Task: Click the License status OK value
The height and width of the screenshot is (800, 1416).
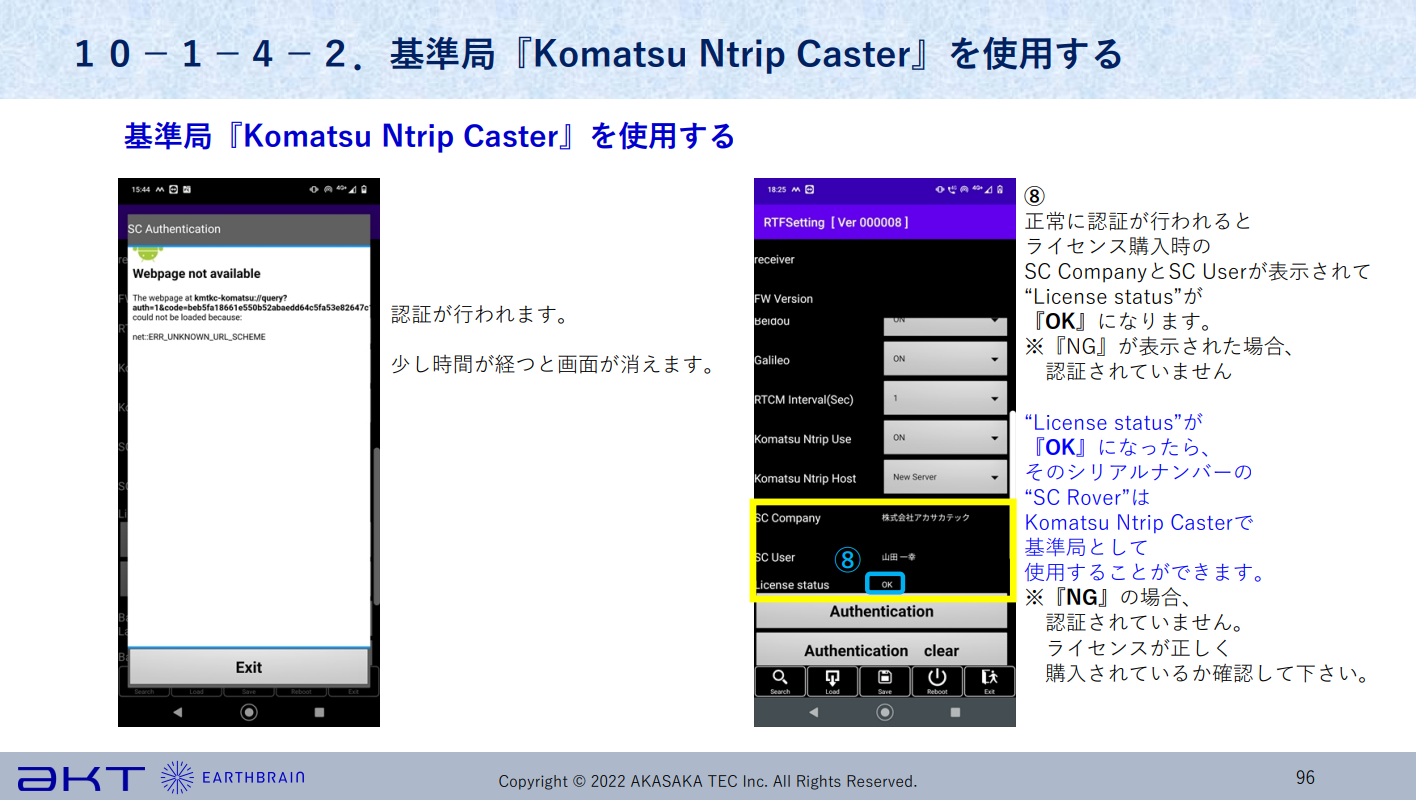Action: click(x=887, y=584)
